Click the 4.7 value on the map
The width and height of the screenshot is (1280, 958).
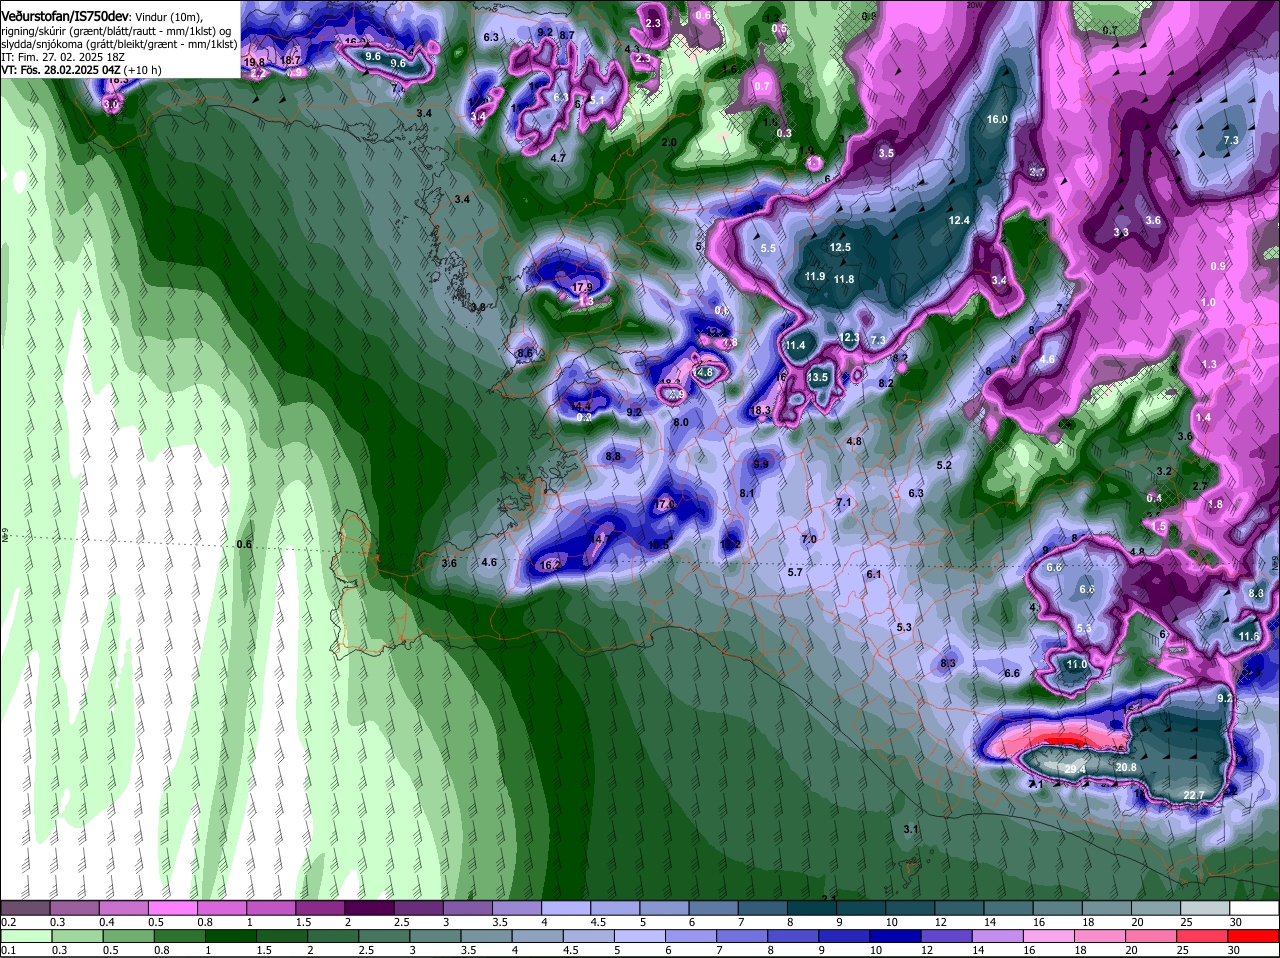pos(558,158)
